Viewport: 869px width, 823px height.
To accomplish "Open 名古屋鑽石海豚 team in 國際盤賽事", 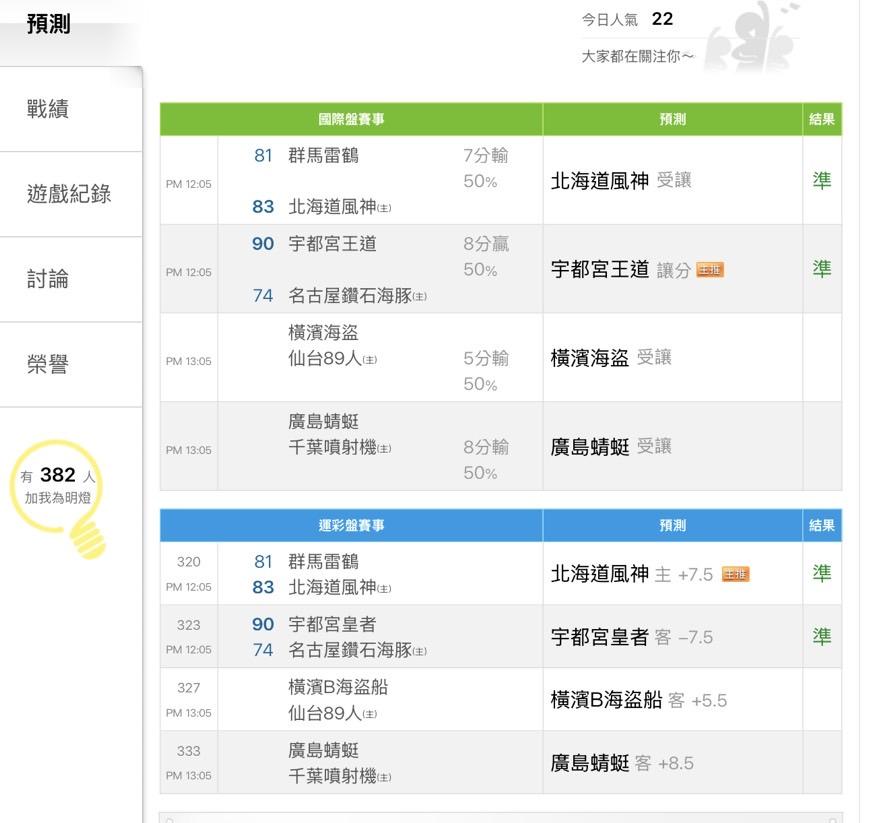I will pyautogui.click(x=350, y=295).
